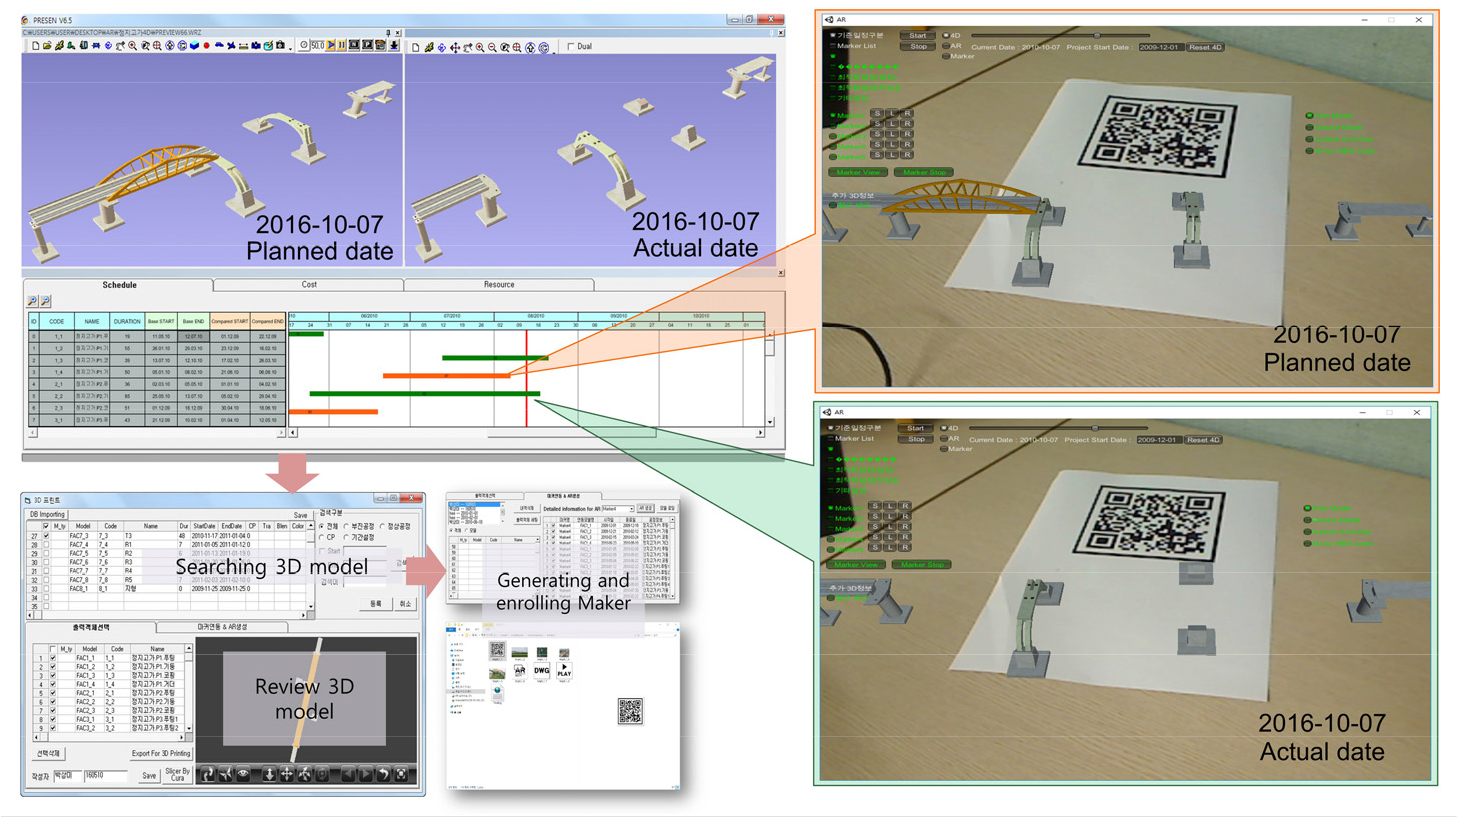This screenshot has height=817, width=1457.
Task: Click Reset 4D in the upper AR window
Action: [x=1205, y=47]
